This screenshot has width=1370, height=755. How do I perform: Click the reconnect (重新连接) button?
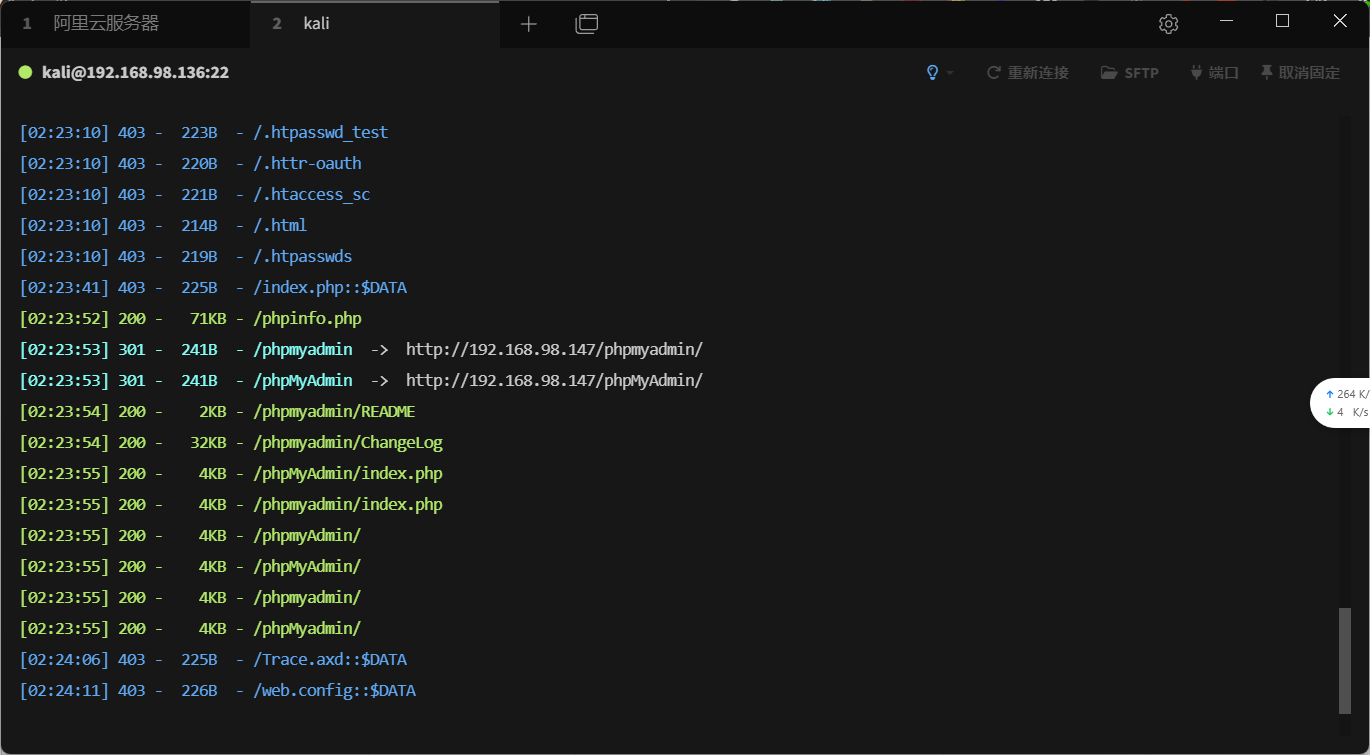tap(1027, 73)
